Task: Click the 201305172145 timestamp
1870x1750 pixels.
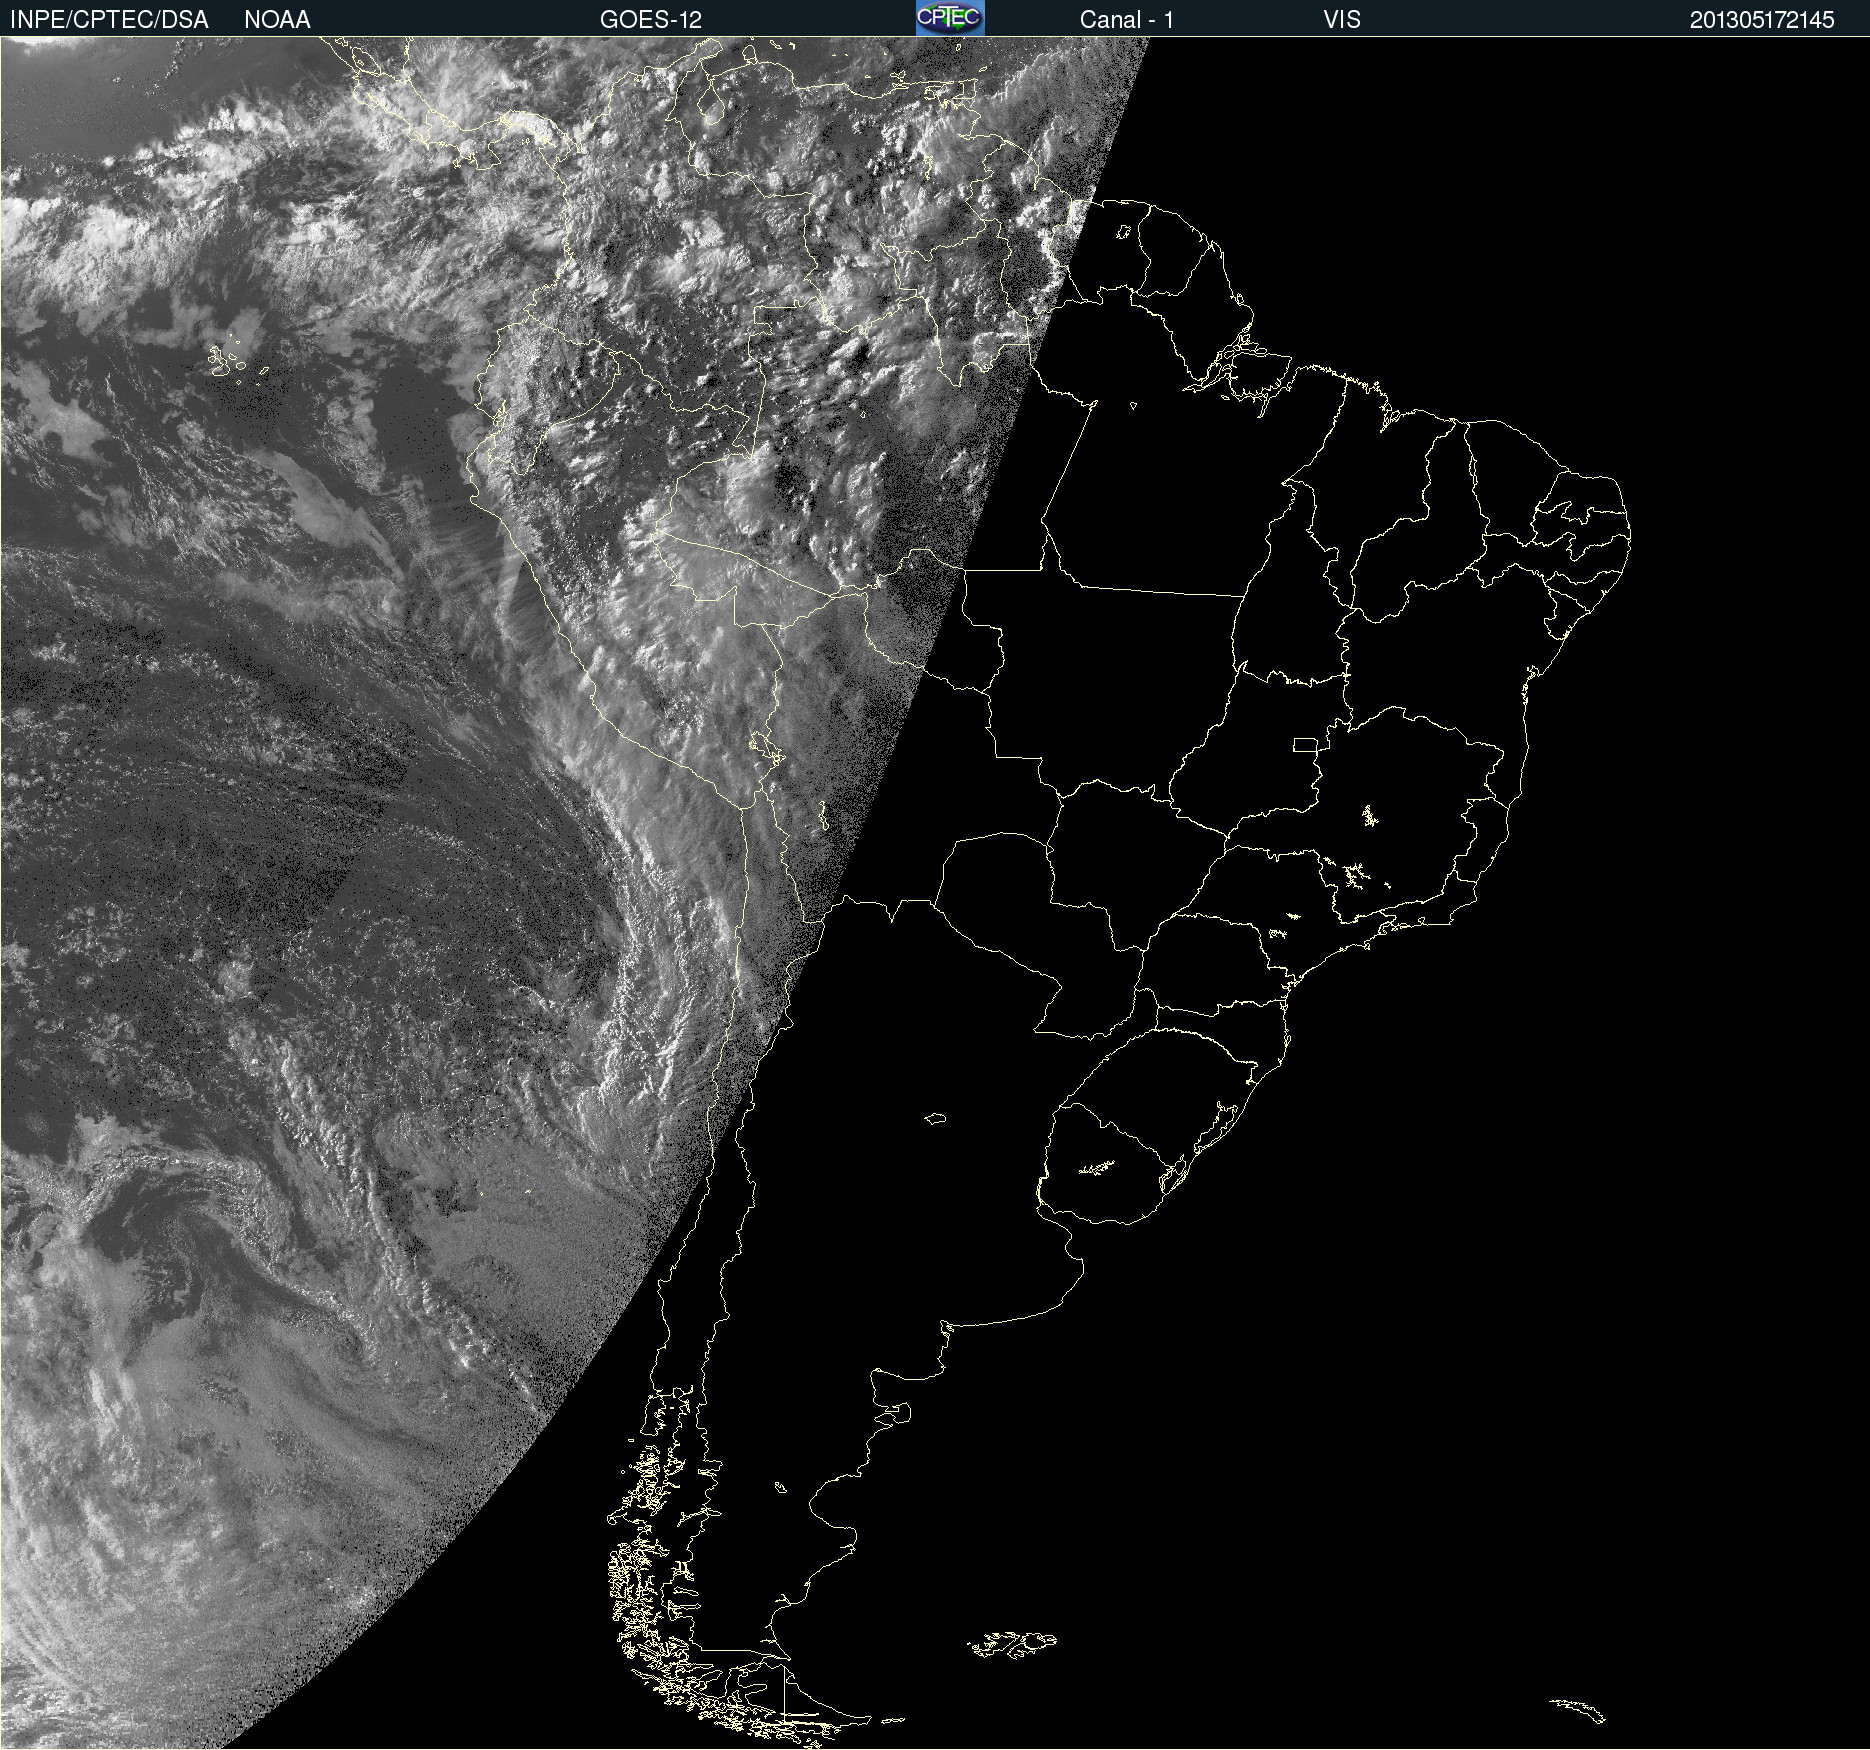Action: coord(1762,20)
